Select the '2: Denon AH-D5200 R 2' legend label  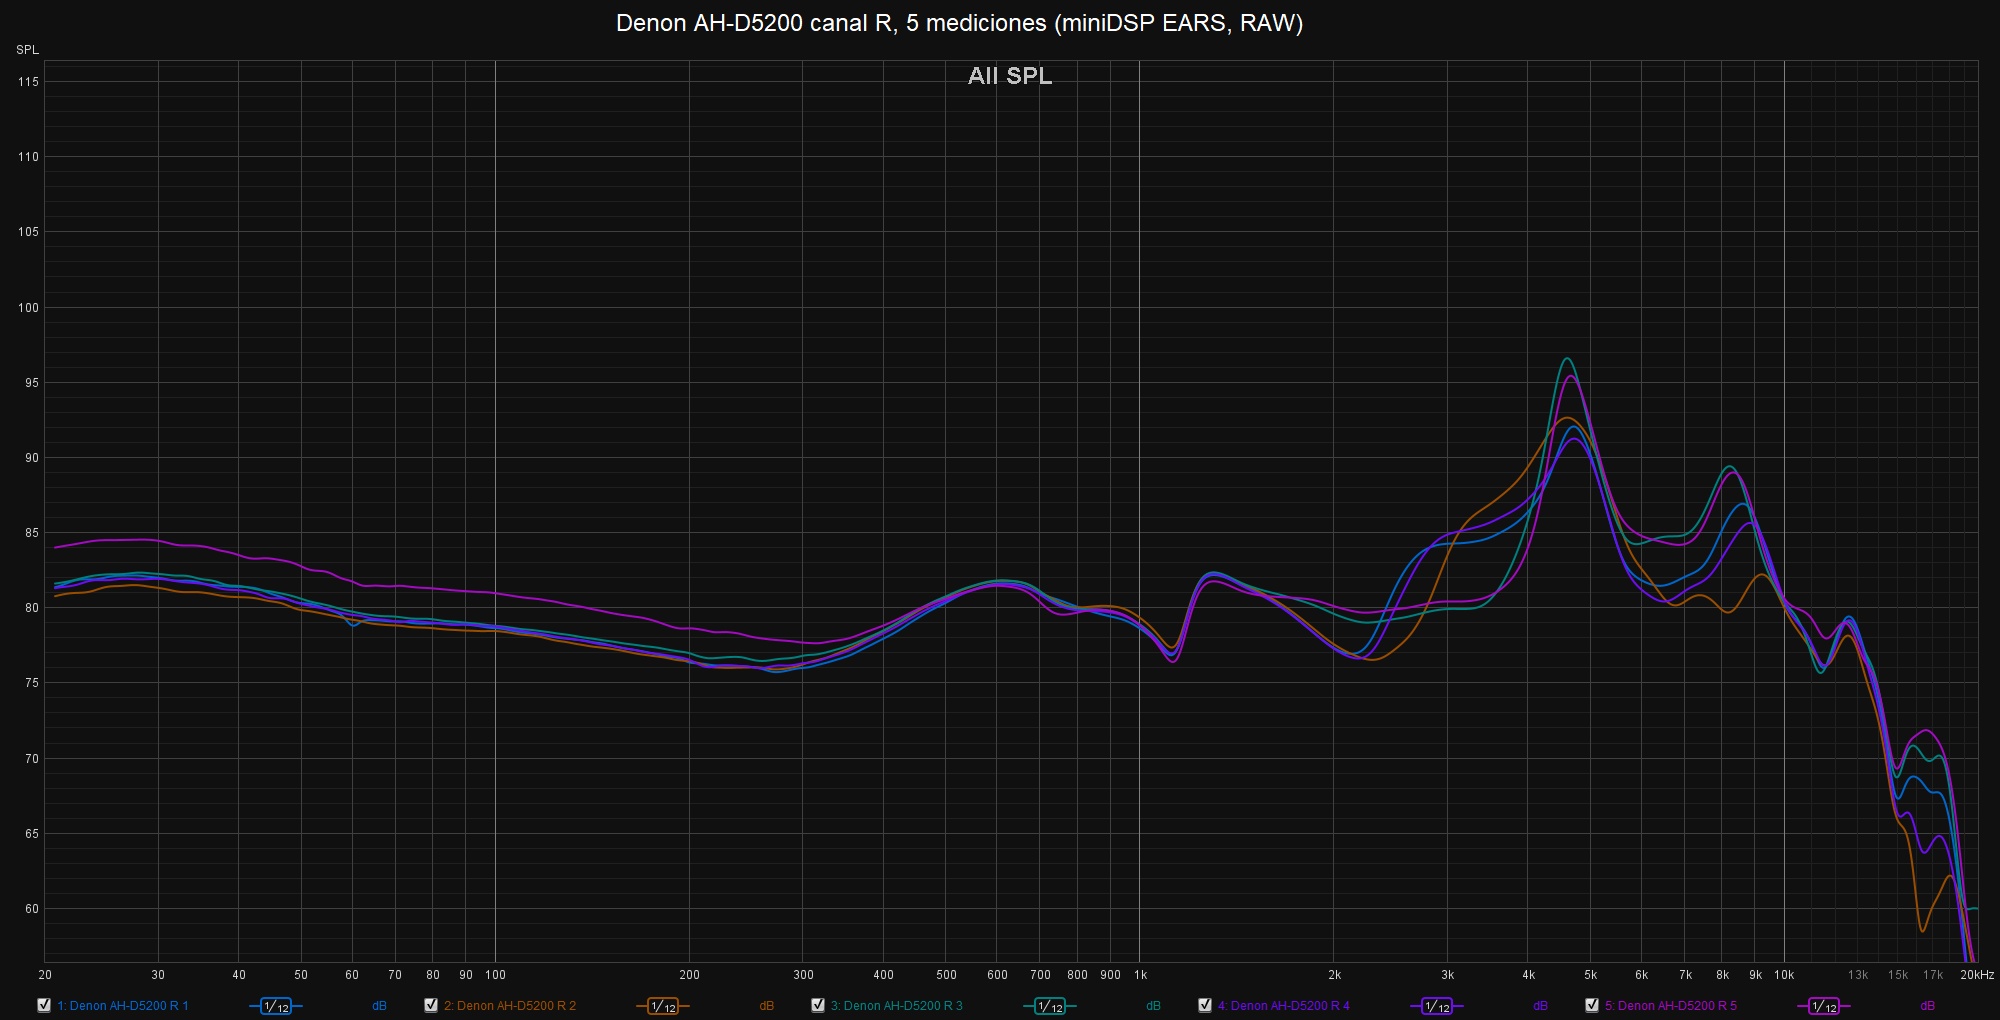510,1006
